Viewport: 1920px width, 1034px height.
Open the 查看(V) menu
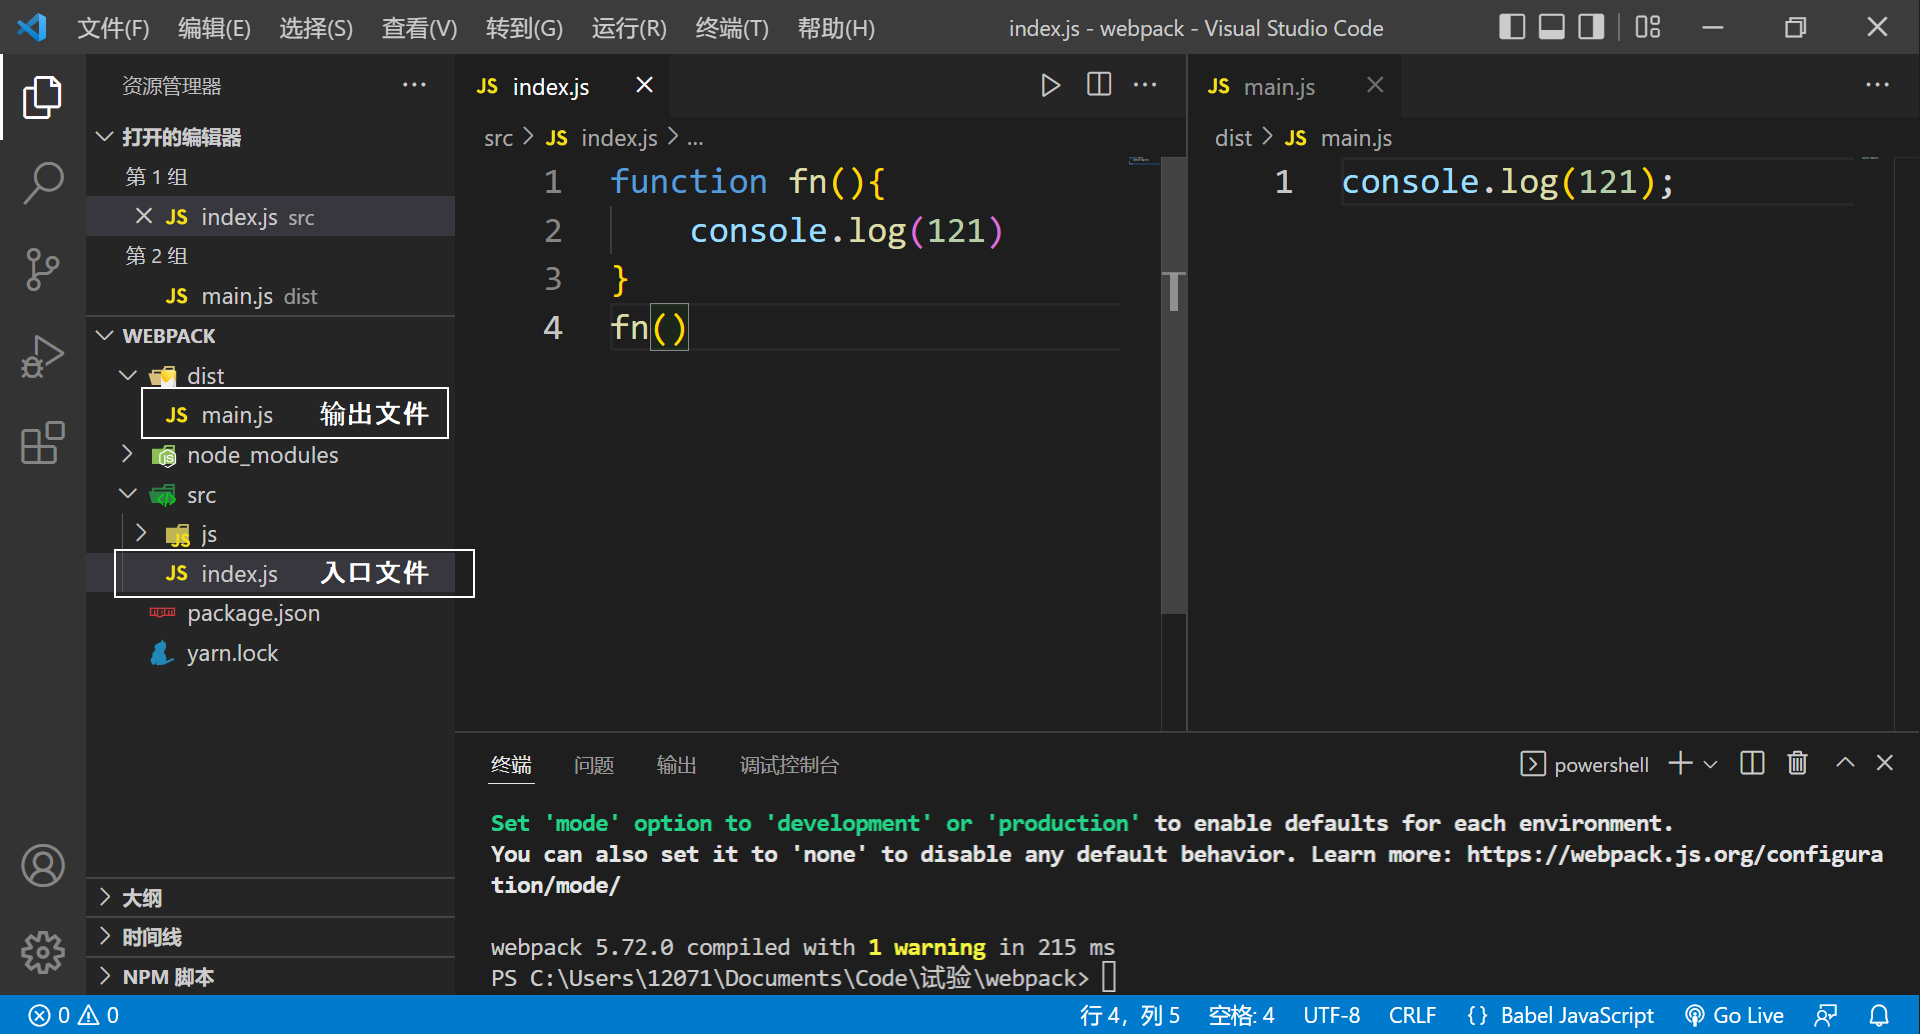click(x=419, y=28)
